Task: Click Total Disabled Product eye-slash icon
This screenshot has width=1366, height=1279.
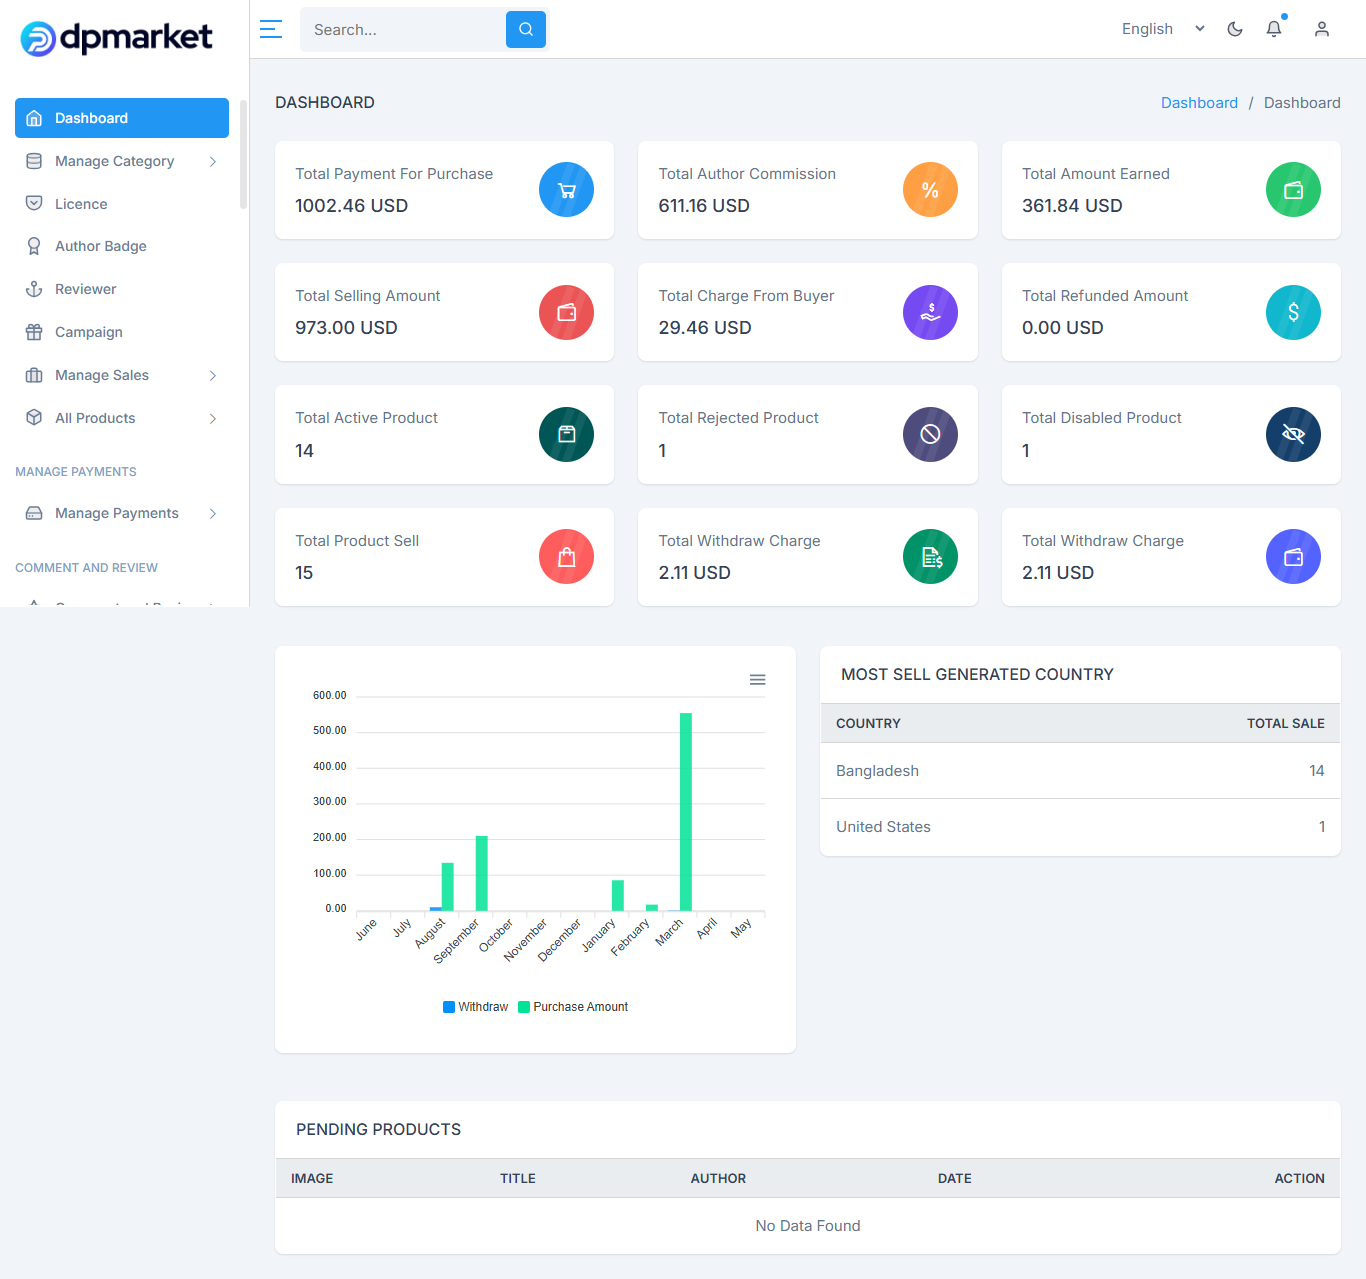Action: (x=1293, y=434)
